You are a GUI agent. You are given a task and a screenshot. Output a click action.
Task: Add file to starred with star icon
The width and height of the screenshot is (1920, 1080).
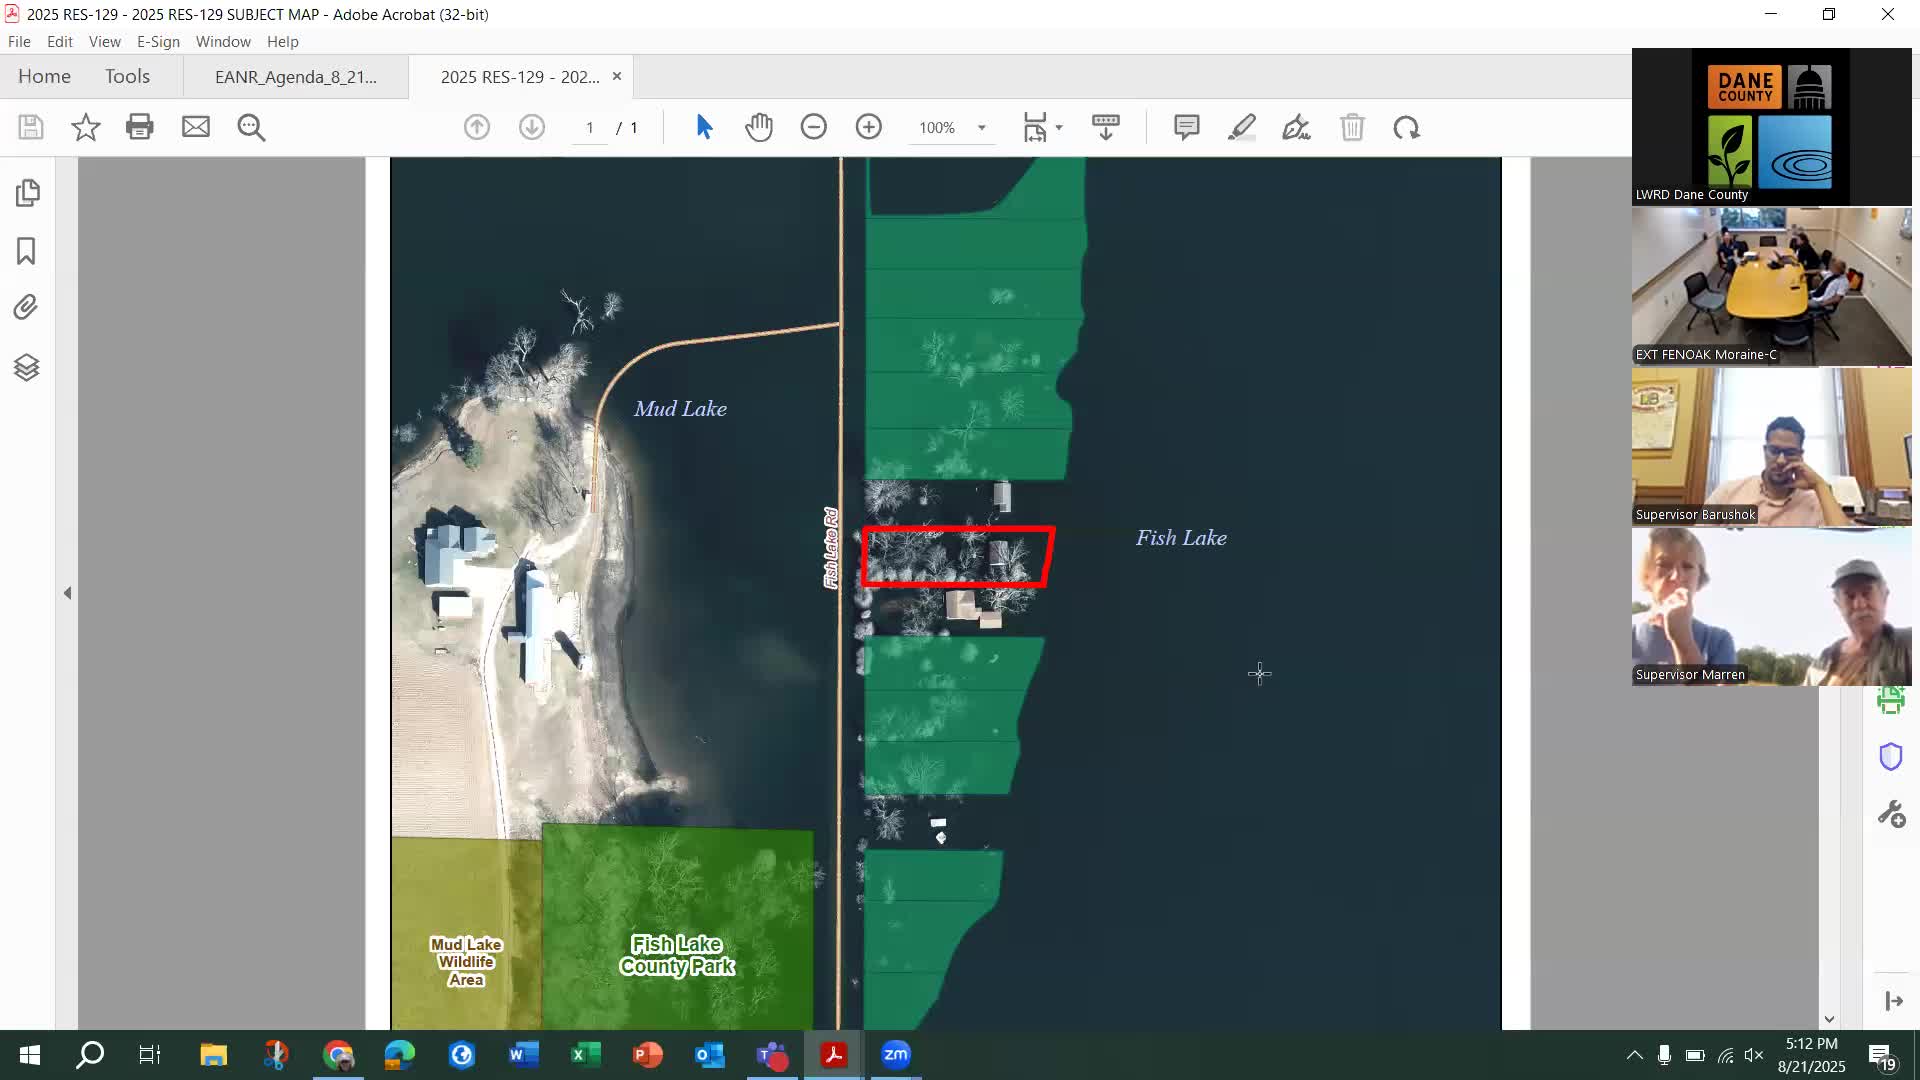pos(86,127)
